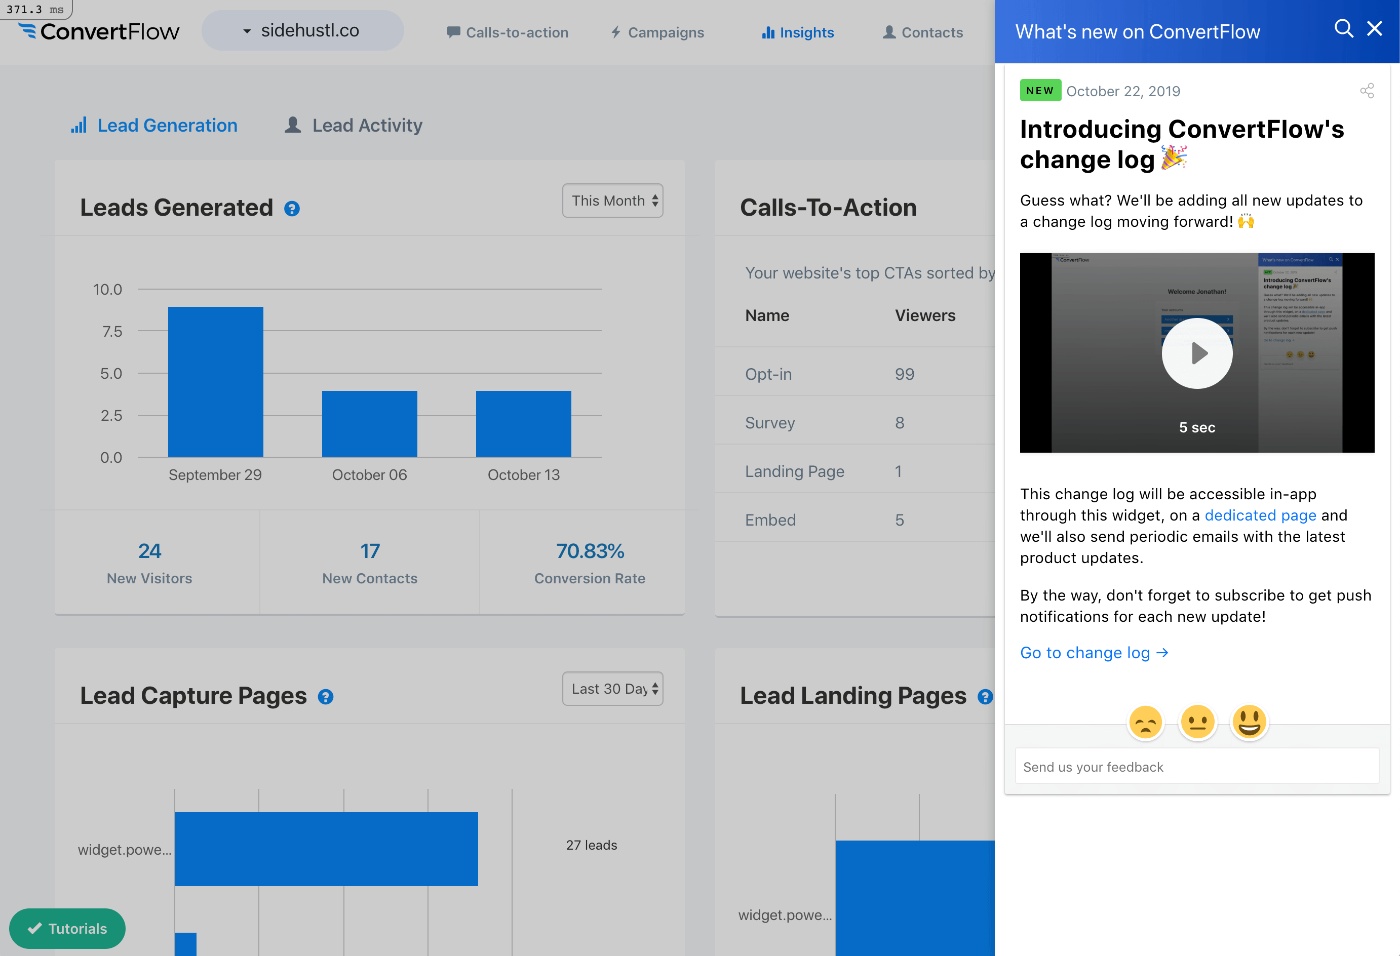
Task: Follow the dedicated page link
Action: point(1260,515)
